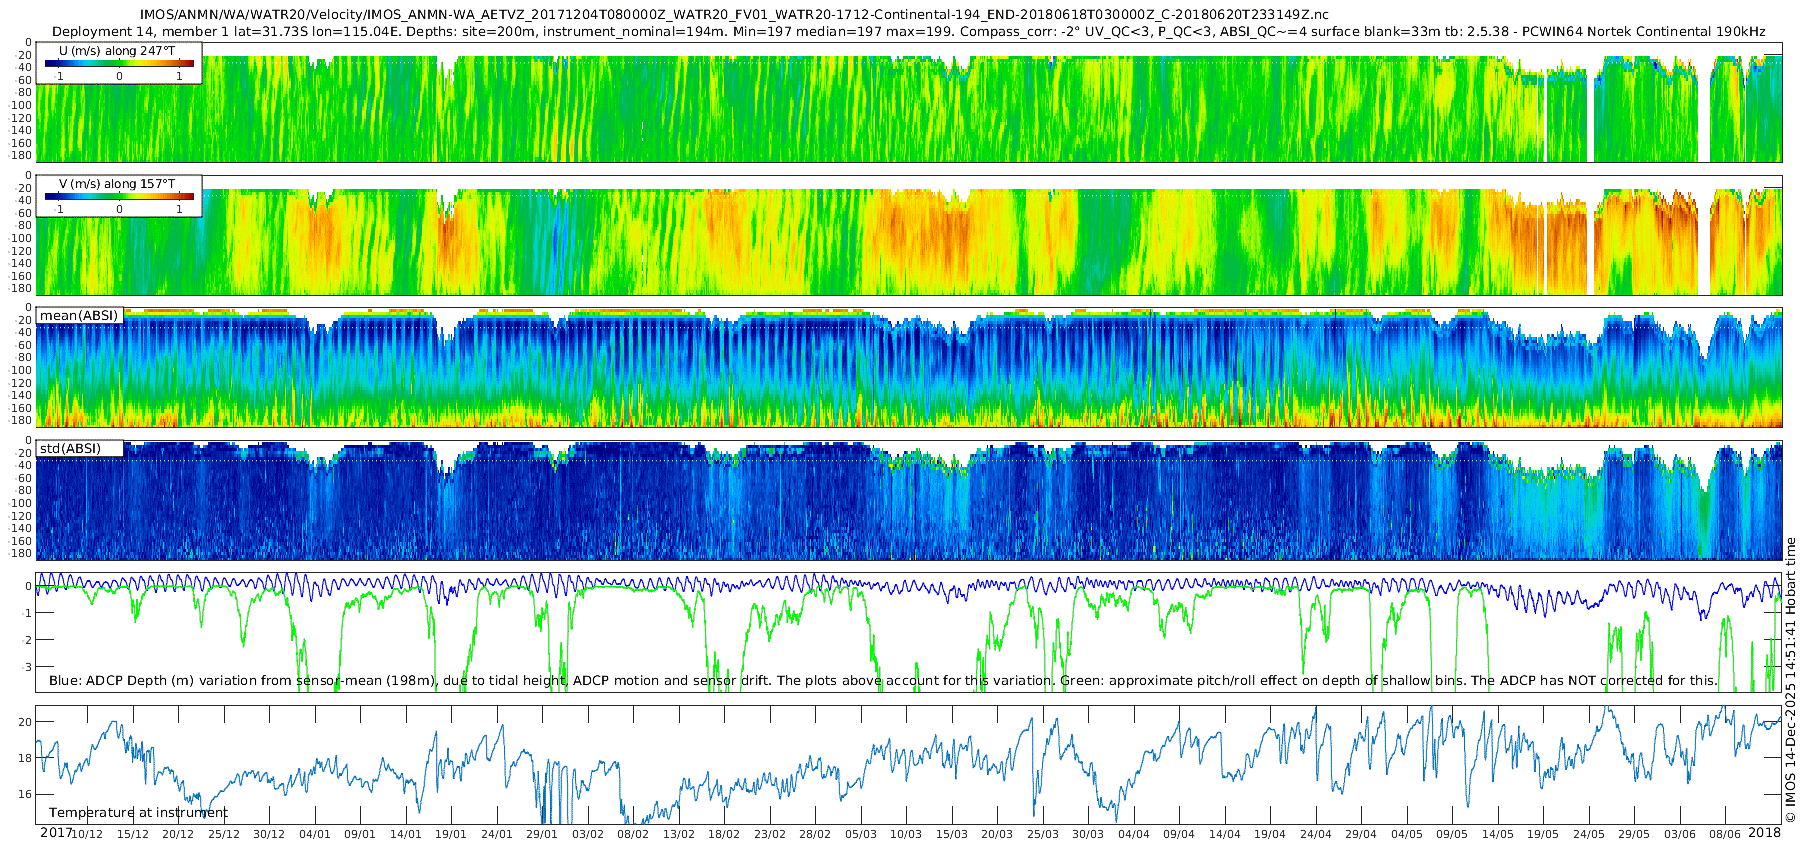Click the 'V (m/s) along 157°T' legend title

click(x=117, y=184)
